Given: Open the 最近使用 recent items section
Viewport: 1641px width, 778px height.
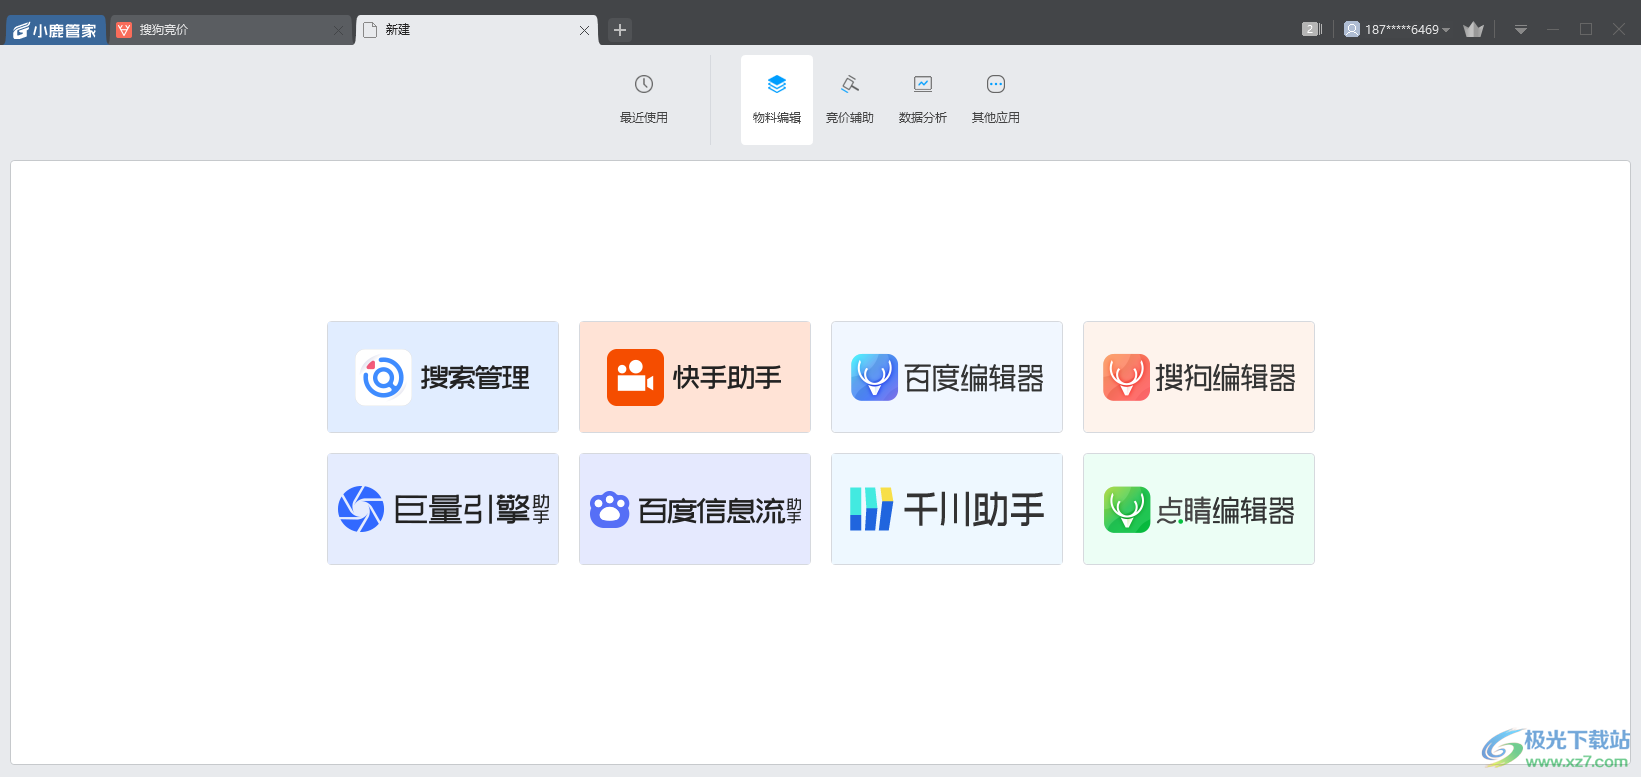Looking at the screenshot, I should 644,100.
